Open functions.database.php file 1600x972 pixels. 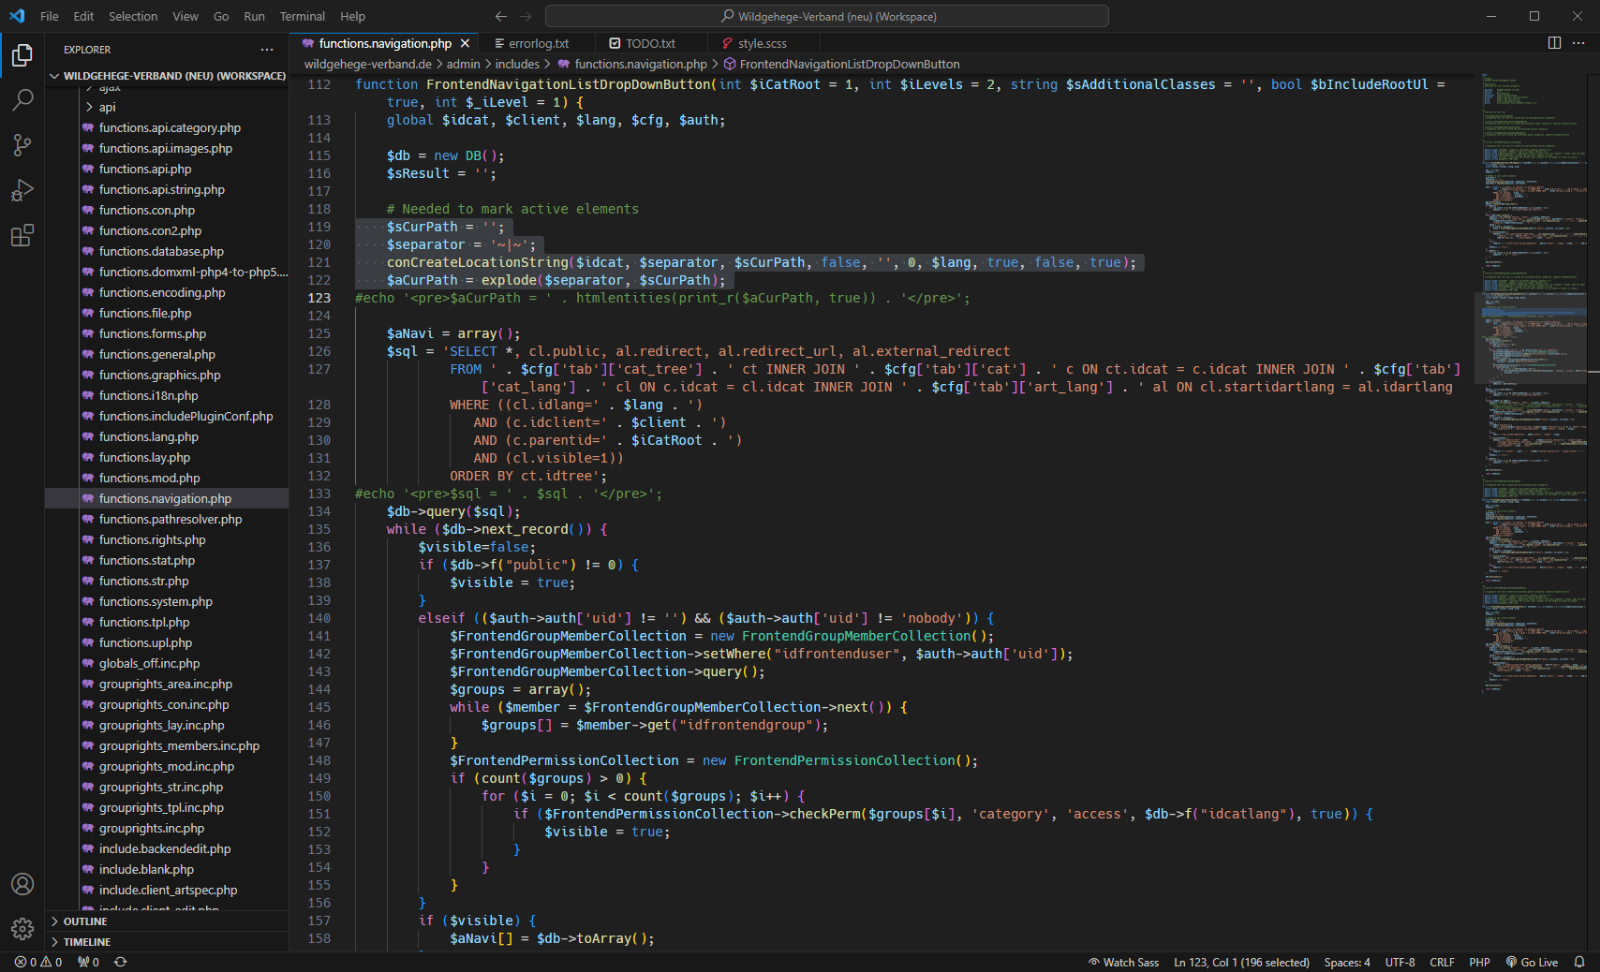coord(161,251)
